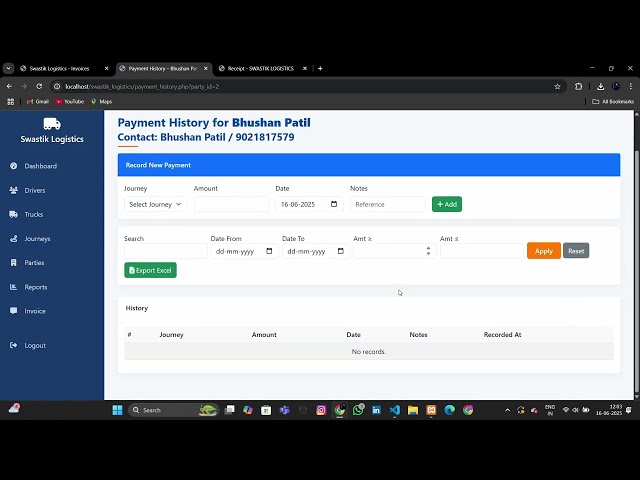Click the Logout arrow icon in sidebar
The height and width of the screenshot is (480, 640).
point(13,345)
